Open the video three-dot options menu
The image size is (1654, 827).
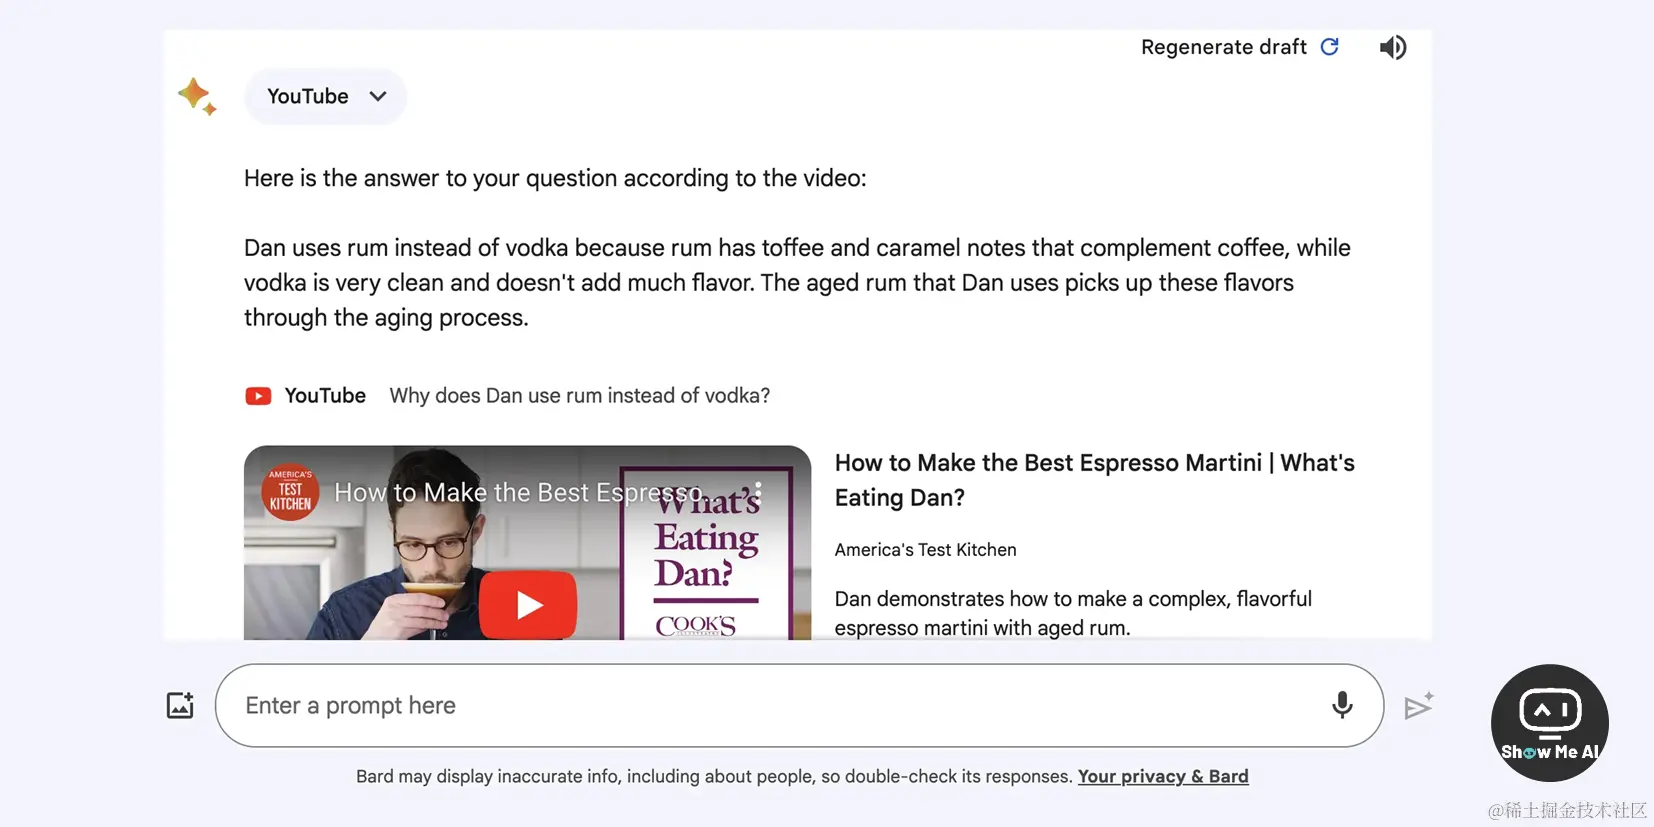[759, 492]
